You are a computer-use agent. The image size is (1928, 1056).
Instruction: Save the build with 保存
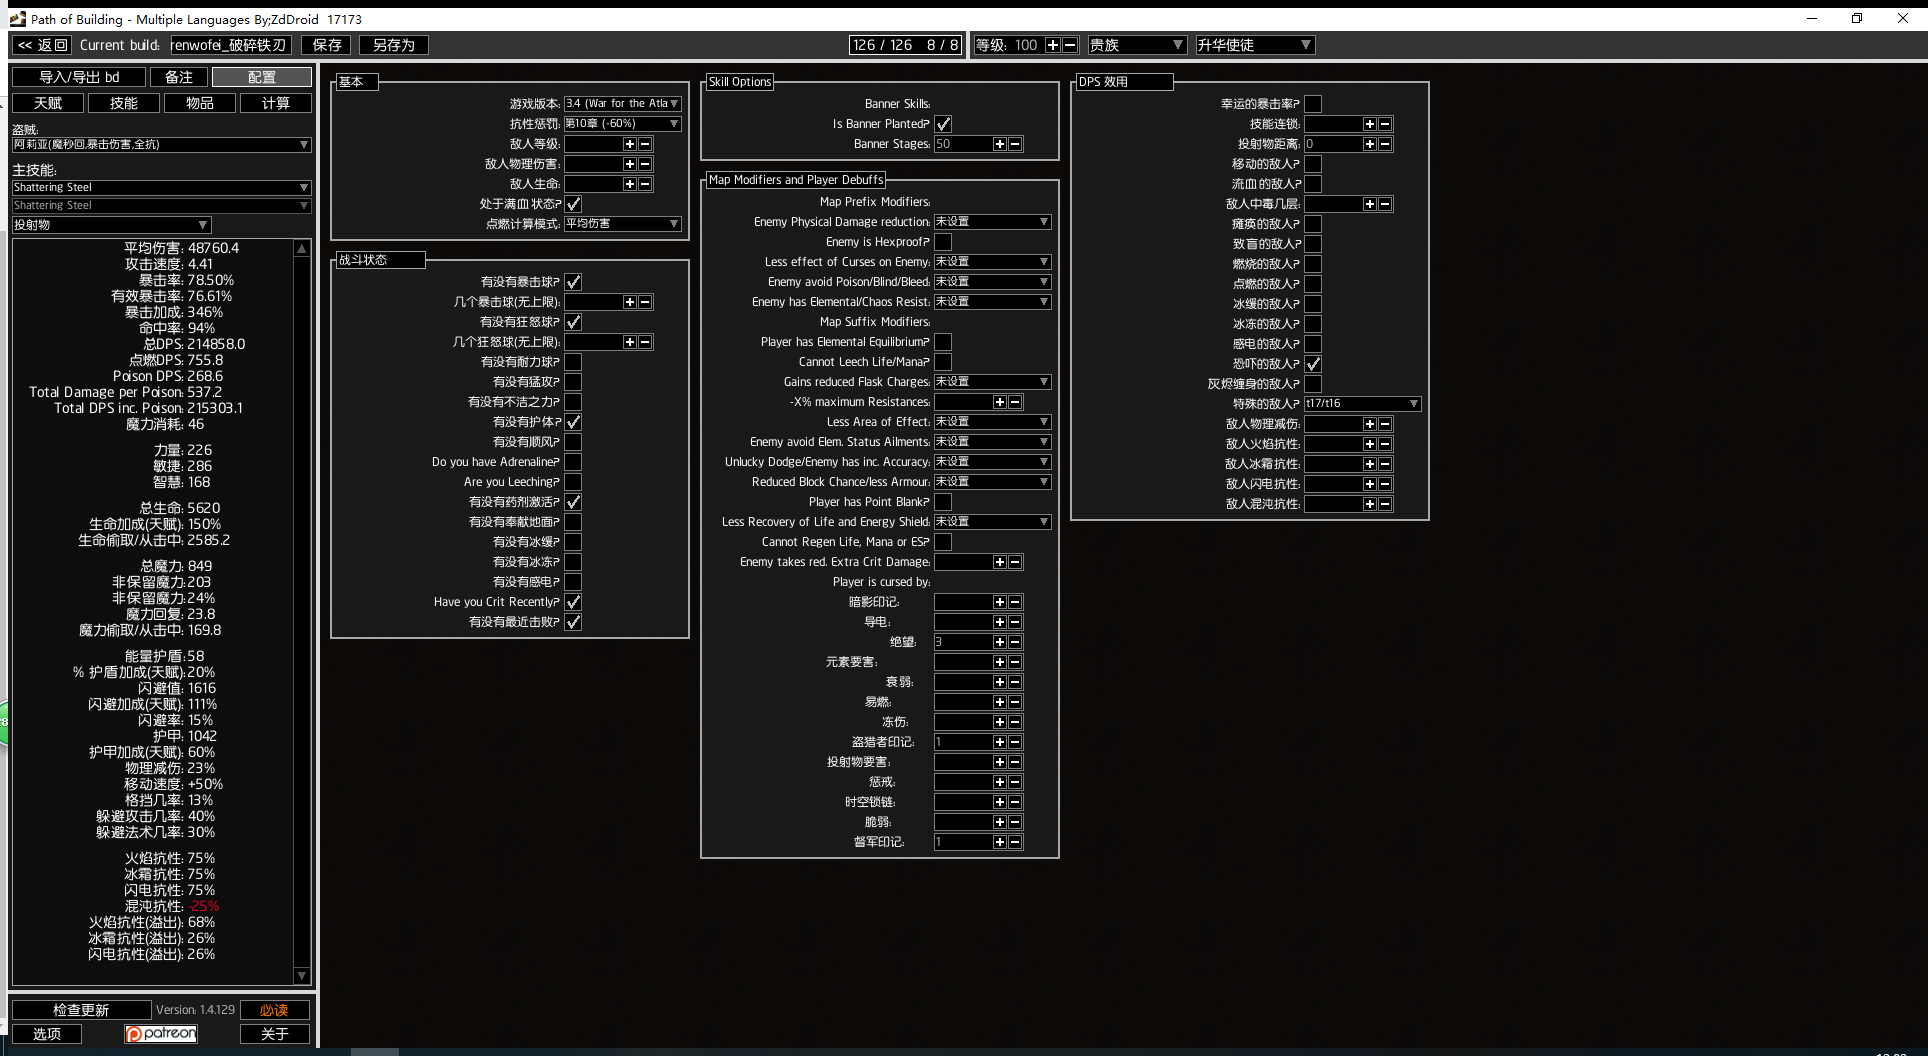pyautogui.click(x=327, y=45)
